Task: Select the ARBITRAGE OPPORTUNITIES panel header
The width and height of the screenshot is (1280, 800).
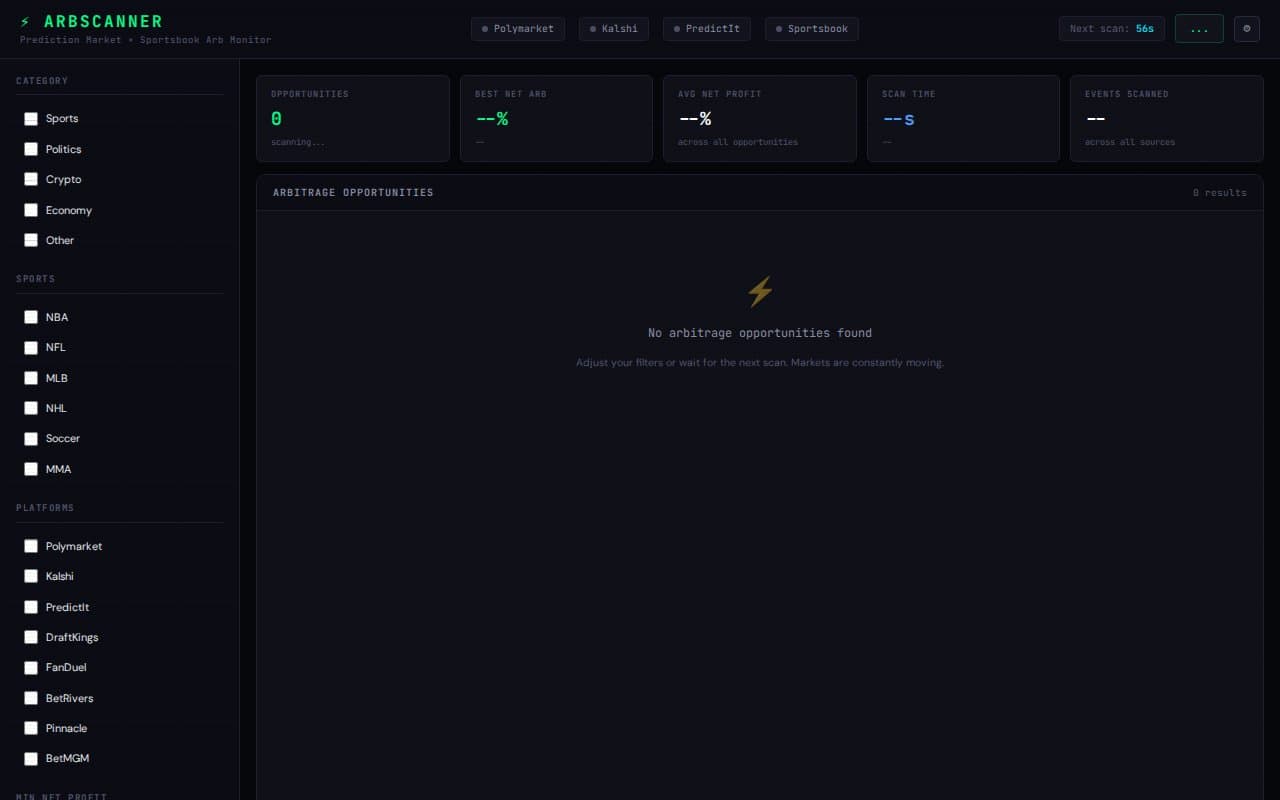Action: (353, 192)
